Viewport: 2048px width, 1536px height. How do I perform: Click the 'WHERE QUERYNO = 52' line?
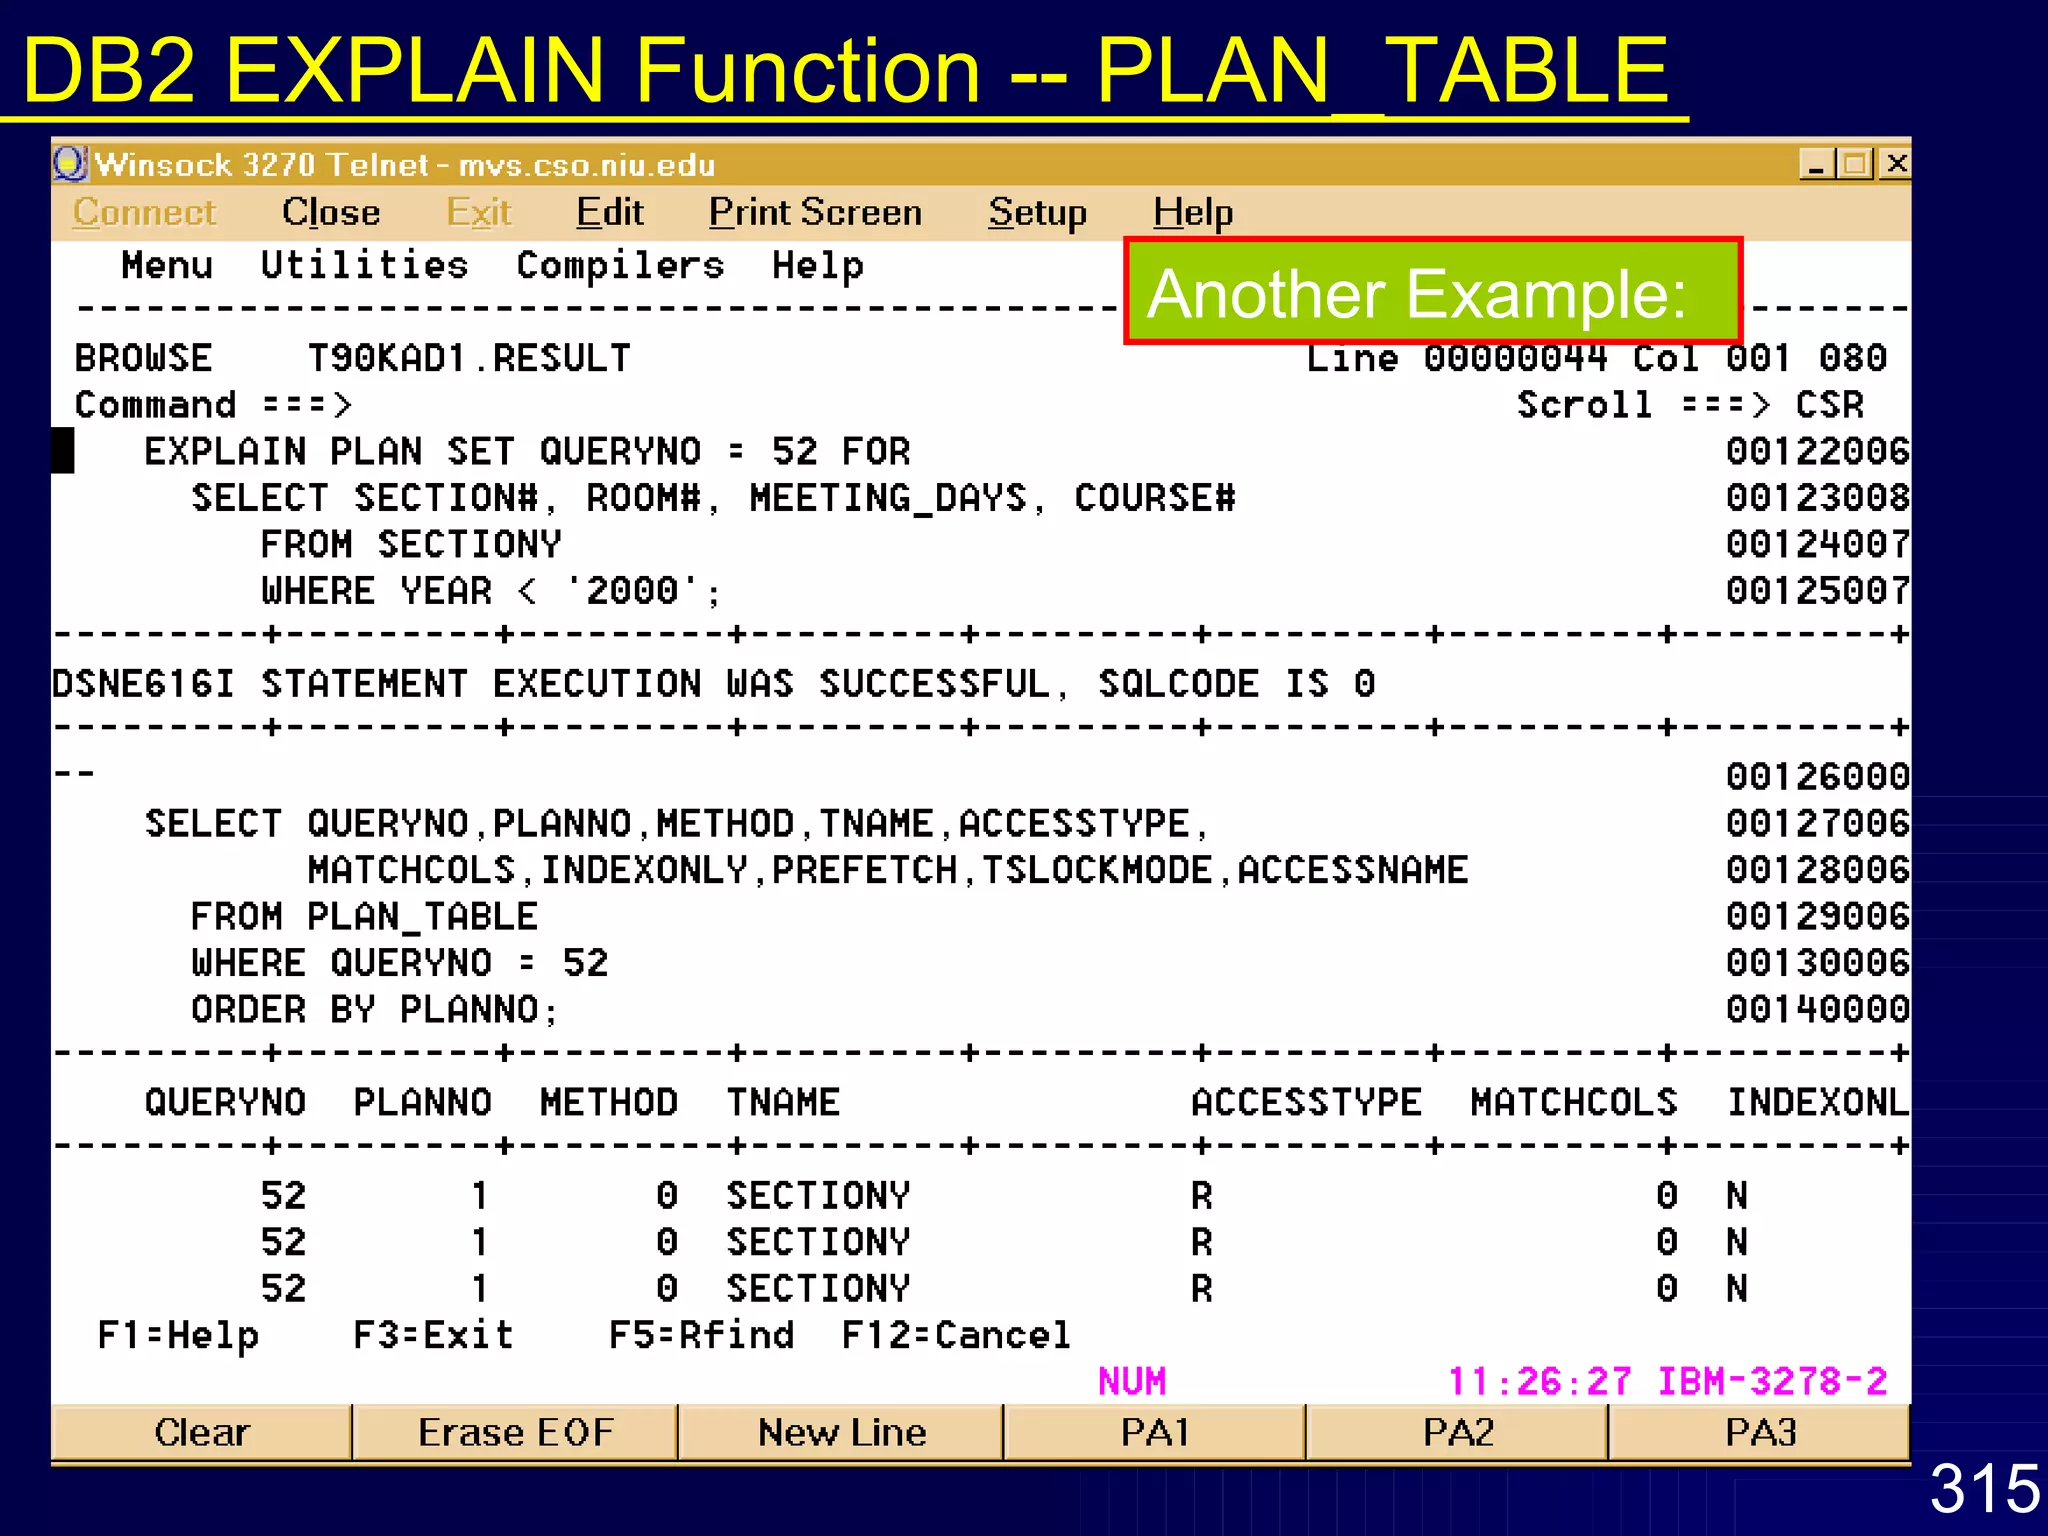[x=399, y=963]
